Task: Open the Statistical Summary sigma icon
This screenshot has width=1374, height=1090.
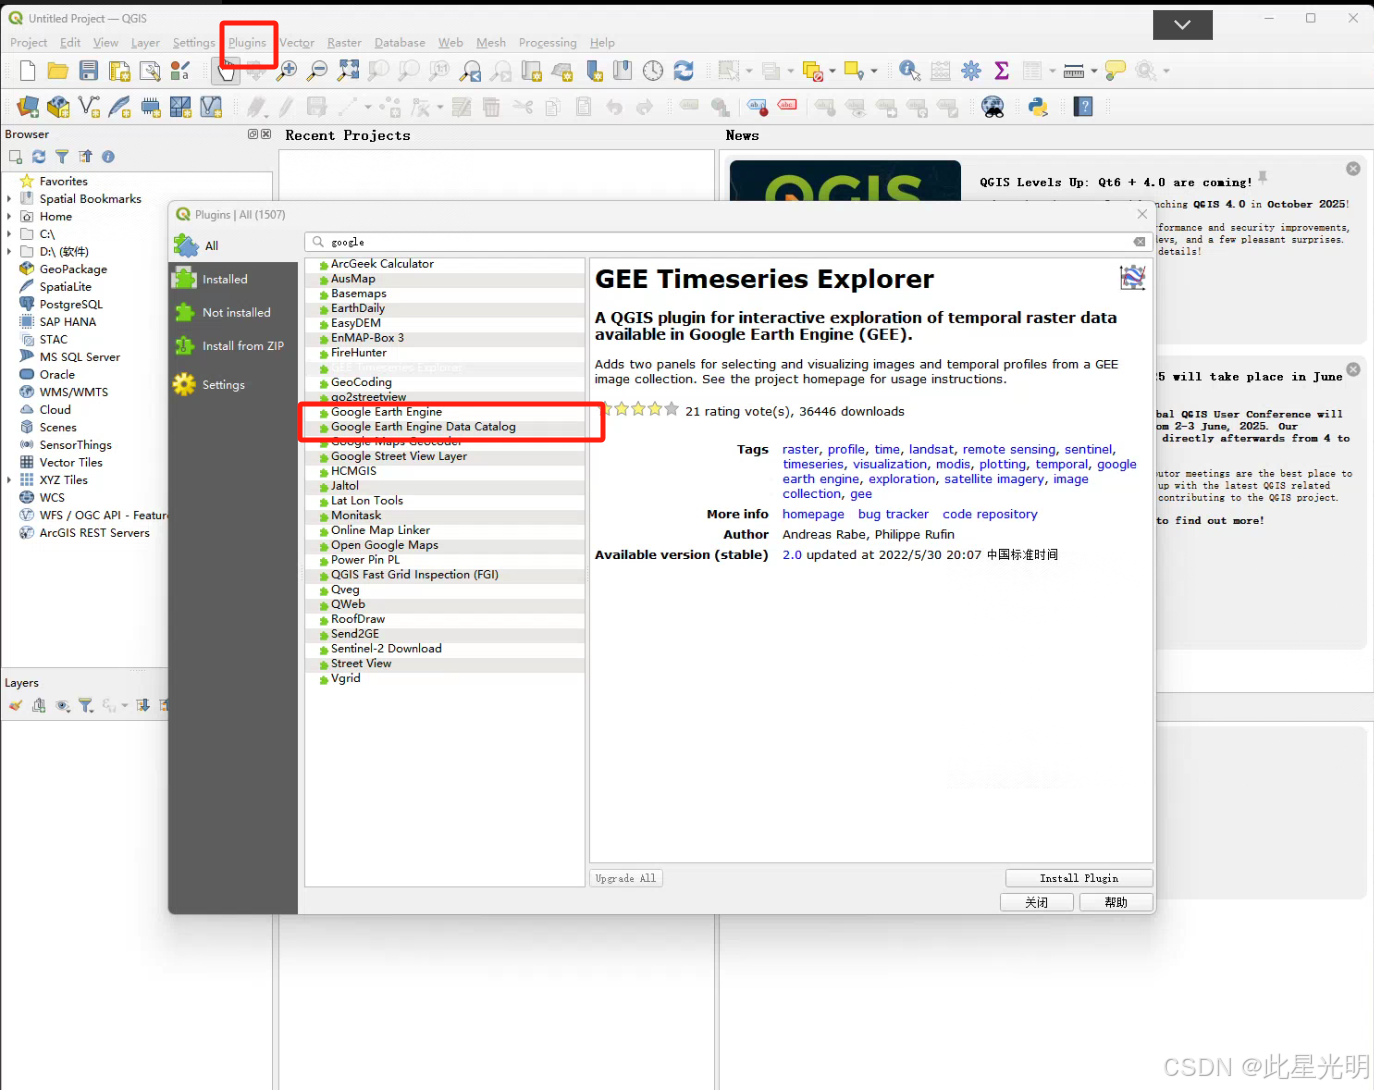Action: [1001, 70]
